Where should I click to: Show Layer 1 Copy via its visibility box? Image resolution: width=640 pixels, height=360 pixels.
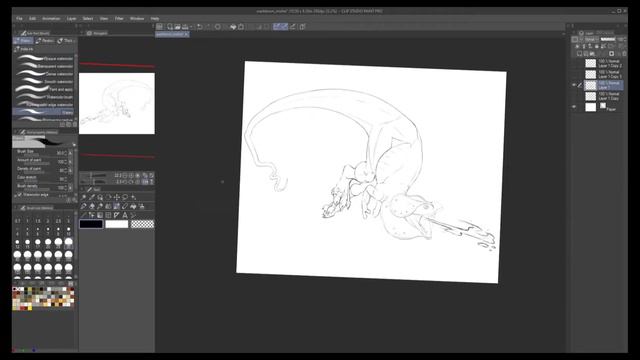click(574, 96)
